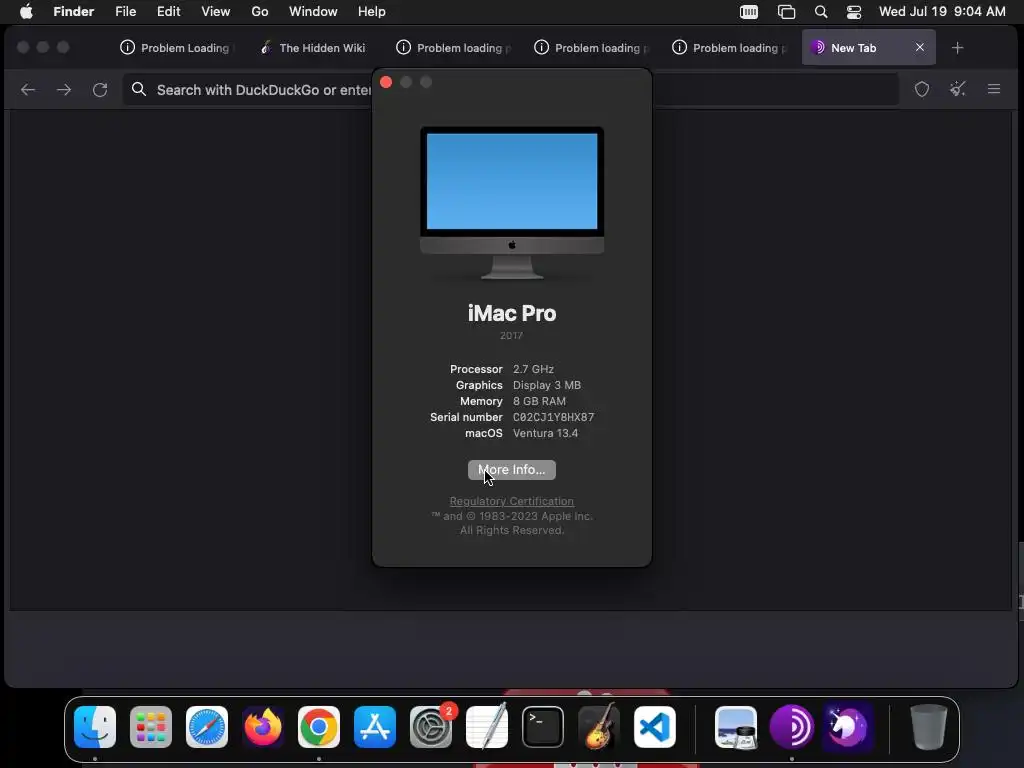Click the date and time in menu bar

point(942,12)
